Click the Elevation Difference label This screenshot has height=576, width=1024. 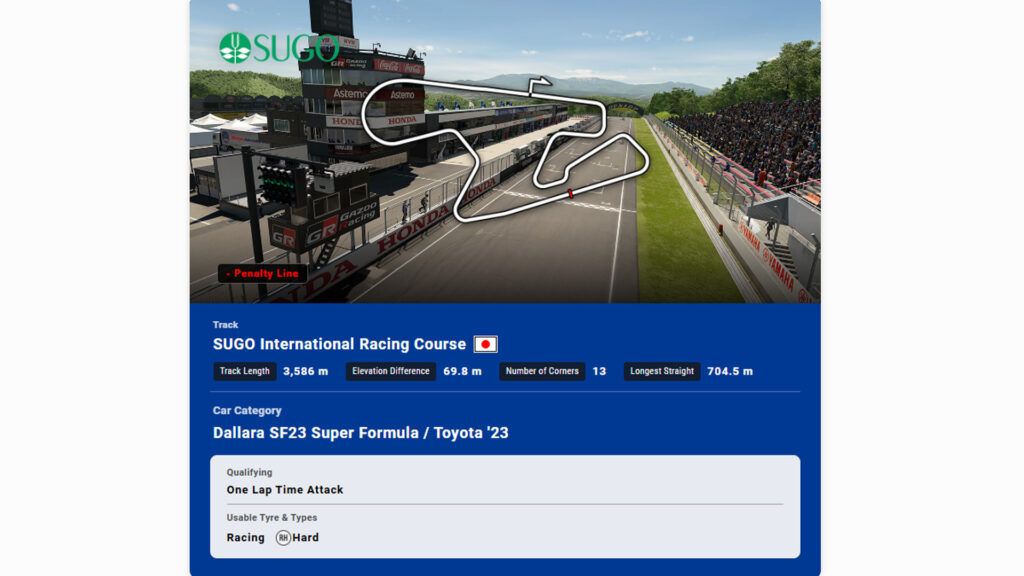[x=391, y=371]
